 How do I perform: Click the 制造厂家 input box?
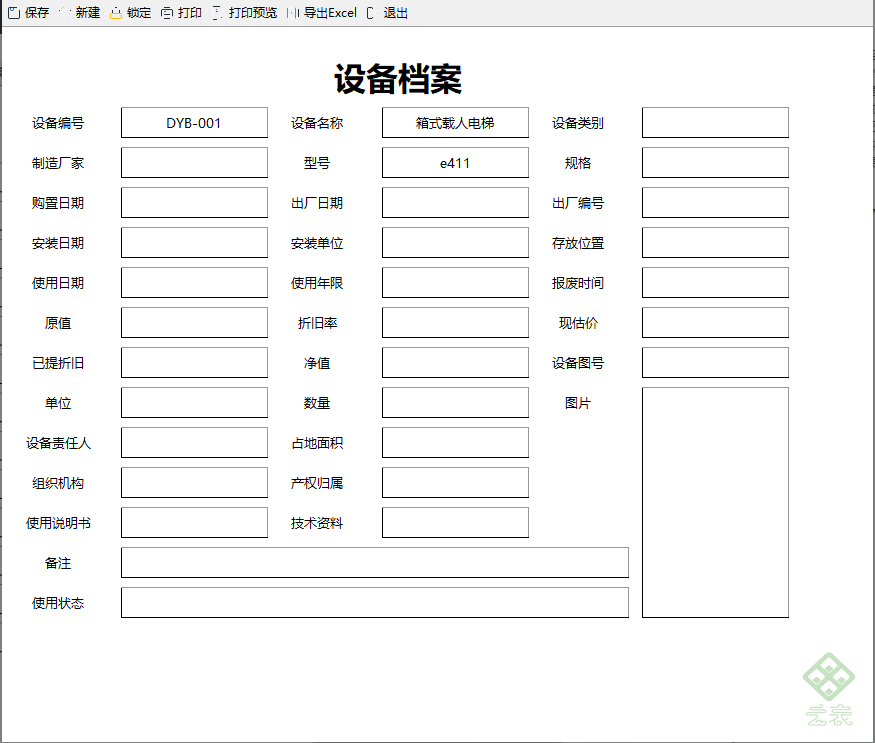194,162
